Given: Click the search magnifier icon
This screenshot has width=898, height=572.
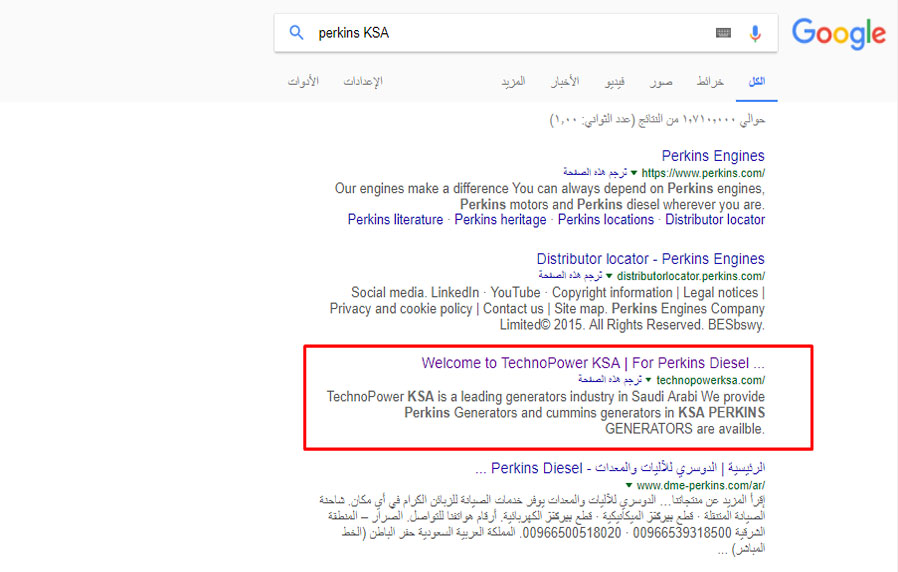Looking at the screenshot, I should [x=296, y=33].
